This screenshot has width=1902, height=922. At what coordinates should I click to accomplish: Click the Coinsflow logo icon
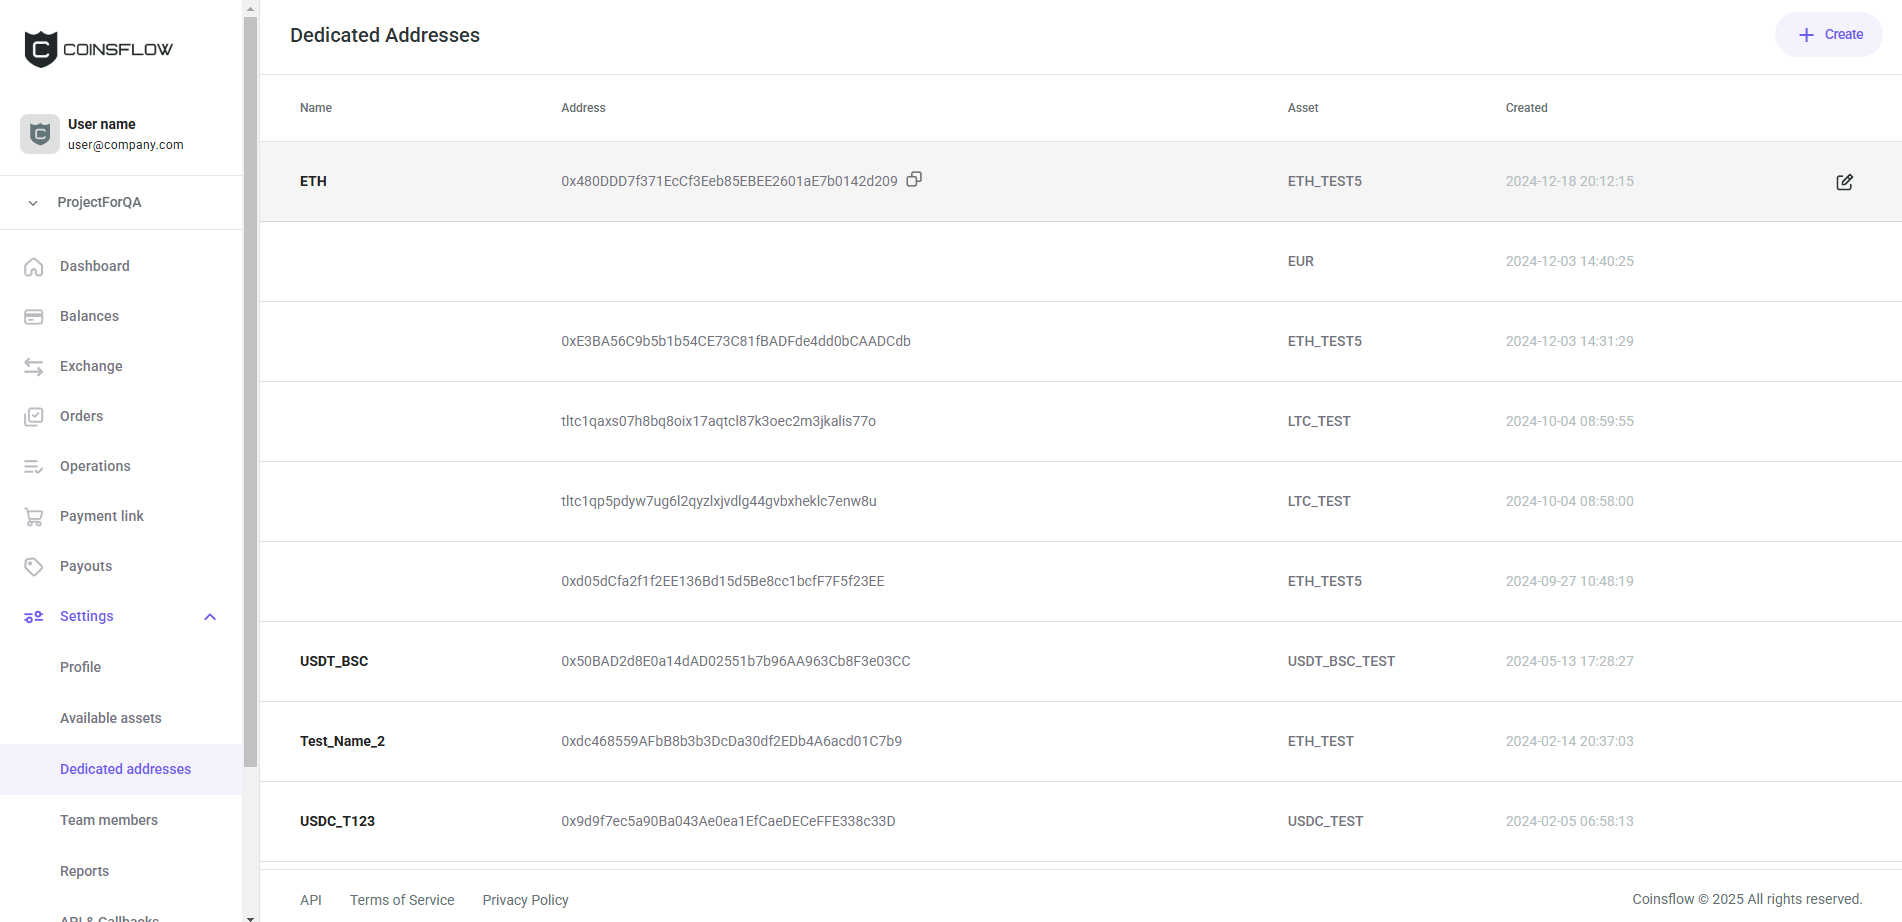pos(39,48)
